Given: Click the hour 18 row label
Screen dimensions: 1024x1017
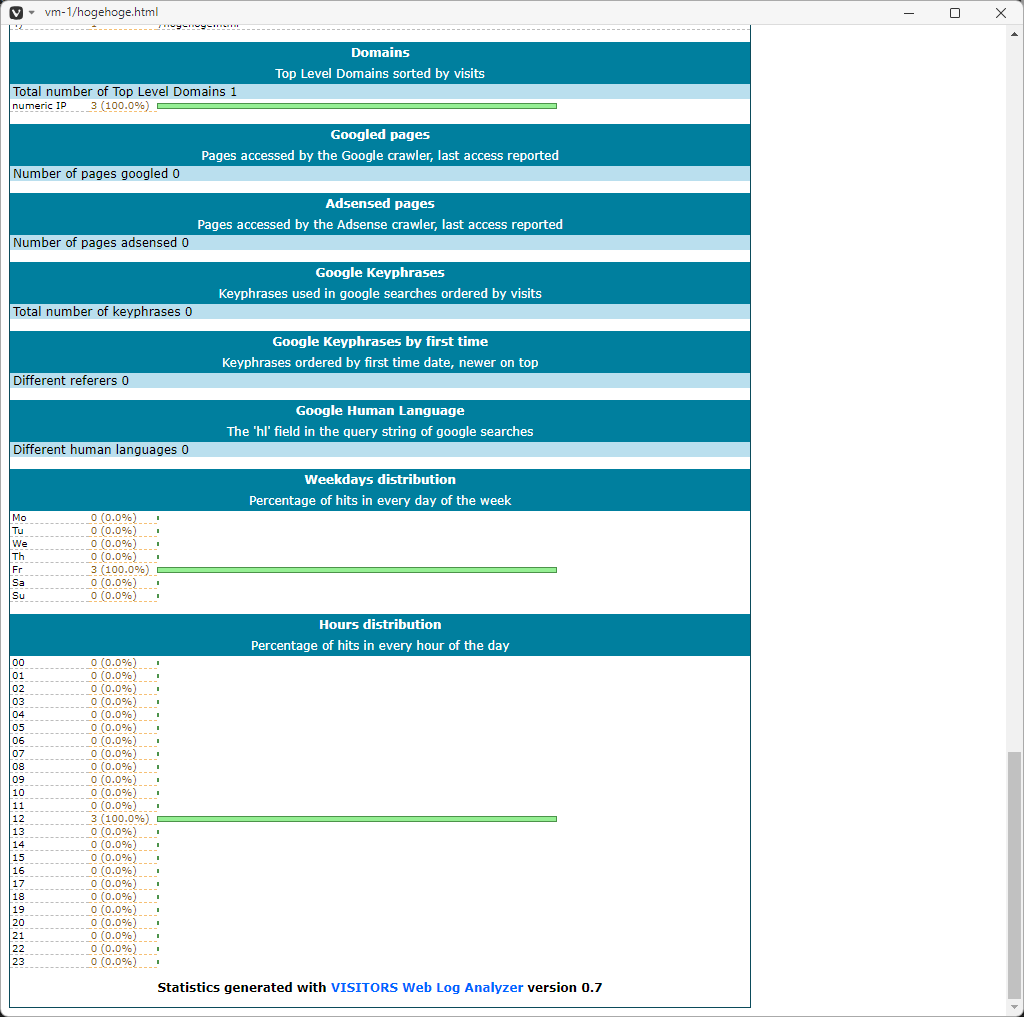Looking at the screenshot, I should point(18,897).
